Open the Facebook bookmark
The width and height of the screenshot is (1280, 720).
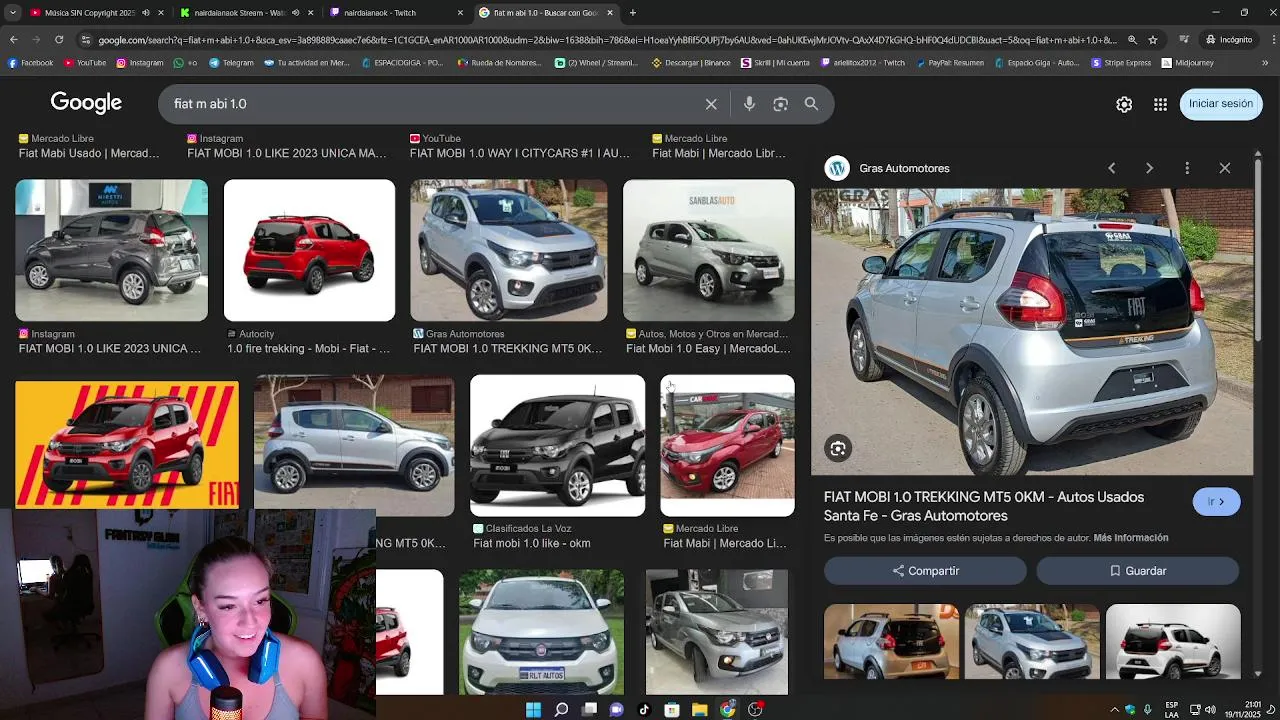click(x=30, y=62)
